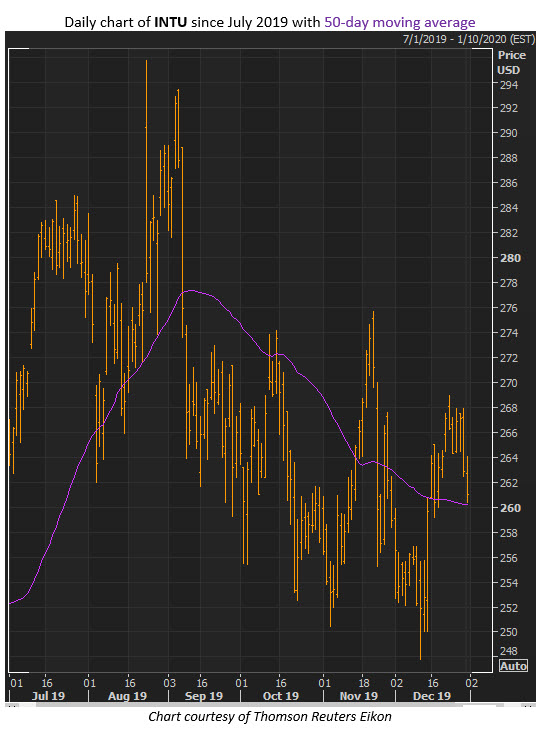Click the 256 price level label

pos(509,558)
